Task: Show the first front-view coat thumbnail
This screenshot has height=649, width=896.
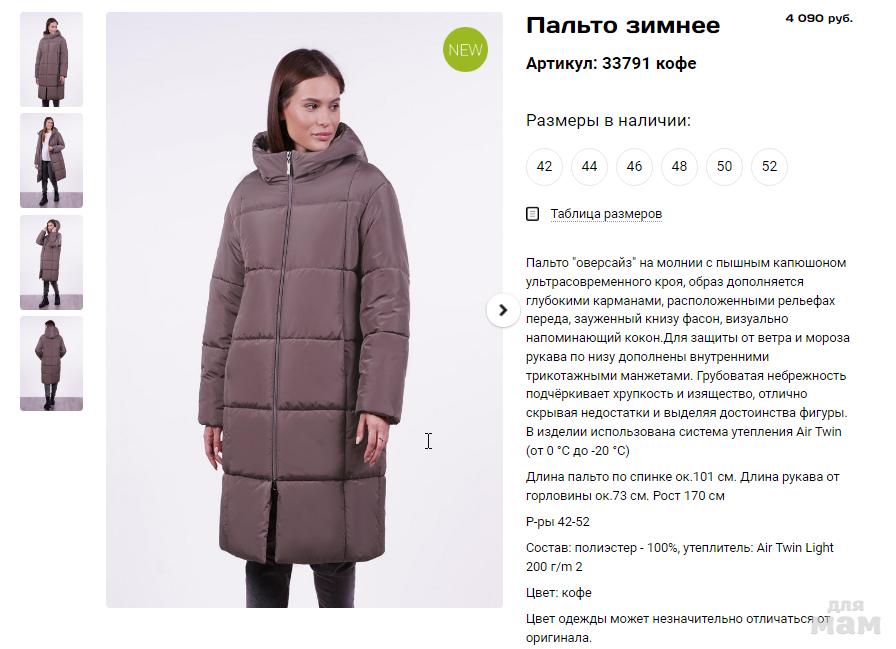Action: point(51,59)
